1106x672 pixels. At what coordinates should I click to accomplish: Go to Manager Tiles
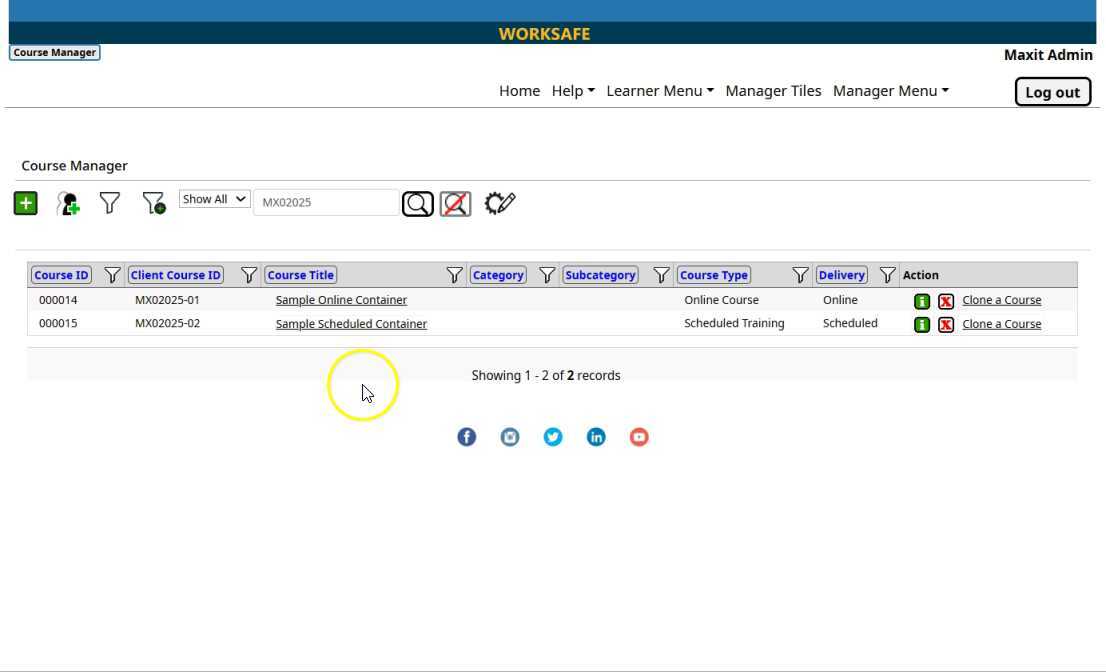point(773,91)
